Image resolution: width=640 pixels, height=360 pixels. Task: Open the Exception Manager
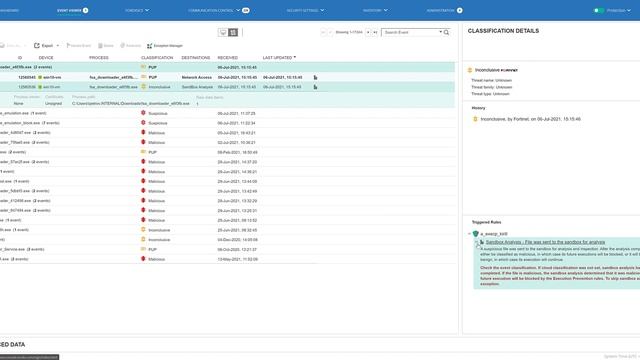coord(165,46)
